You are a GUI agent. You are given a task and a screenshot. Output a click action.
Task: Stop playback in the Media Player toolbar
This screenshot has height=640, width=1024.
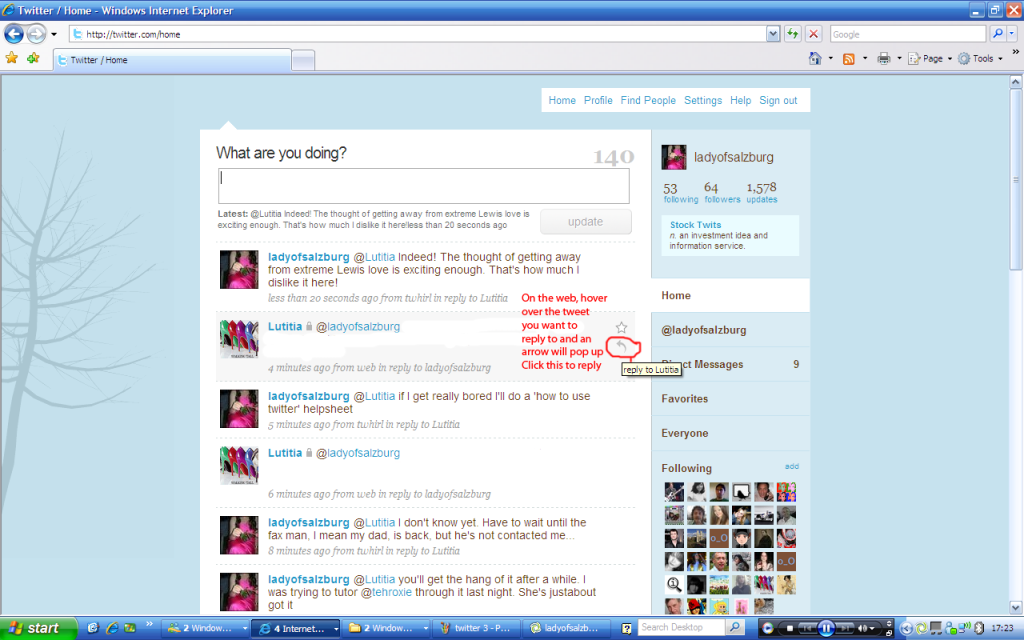point(790,628)
